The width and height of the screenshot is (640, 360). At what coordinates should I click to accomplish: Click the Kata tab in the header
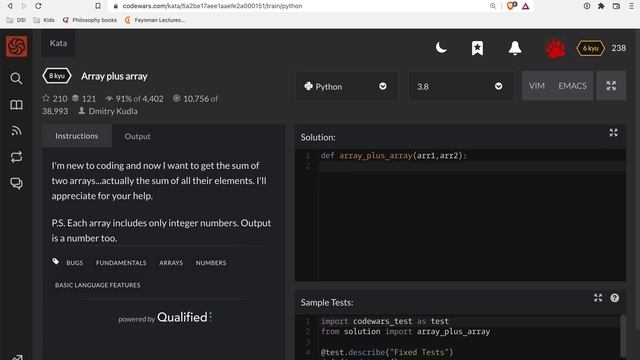pyautogui.click(x=58, y=43)
